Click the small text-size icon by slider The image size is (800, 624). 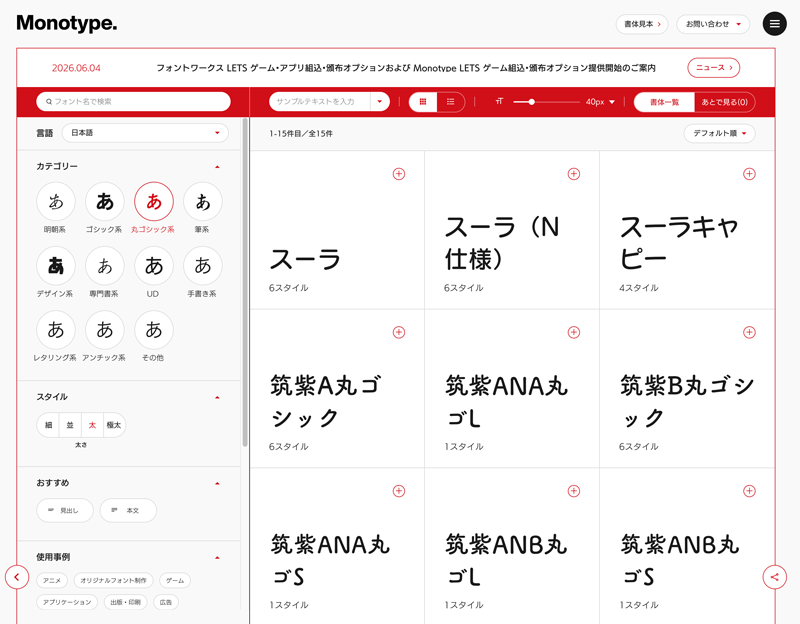click(499, 102)
